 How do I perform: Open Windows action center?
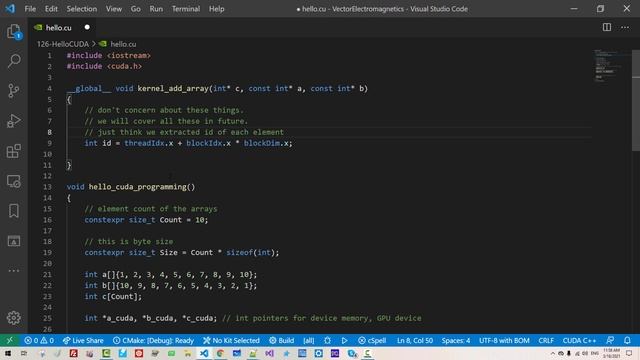[629, 353]
